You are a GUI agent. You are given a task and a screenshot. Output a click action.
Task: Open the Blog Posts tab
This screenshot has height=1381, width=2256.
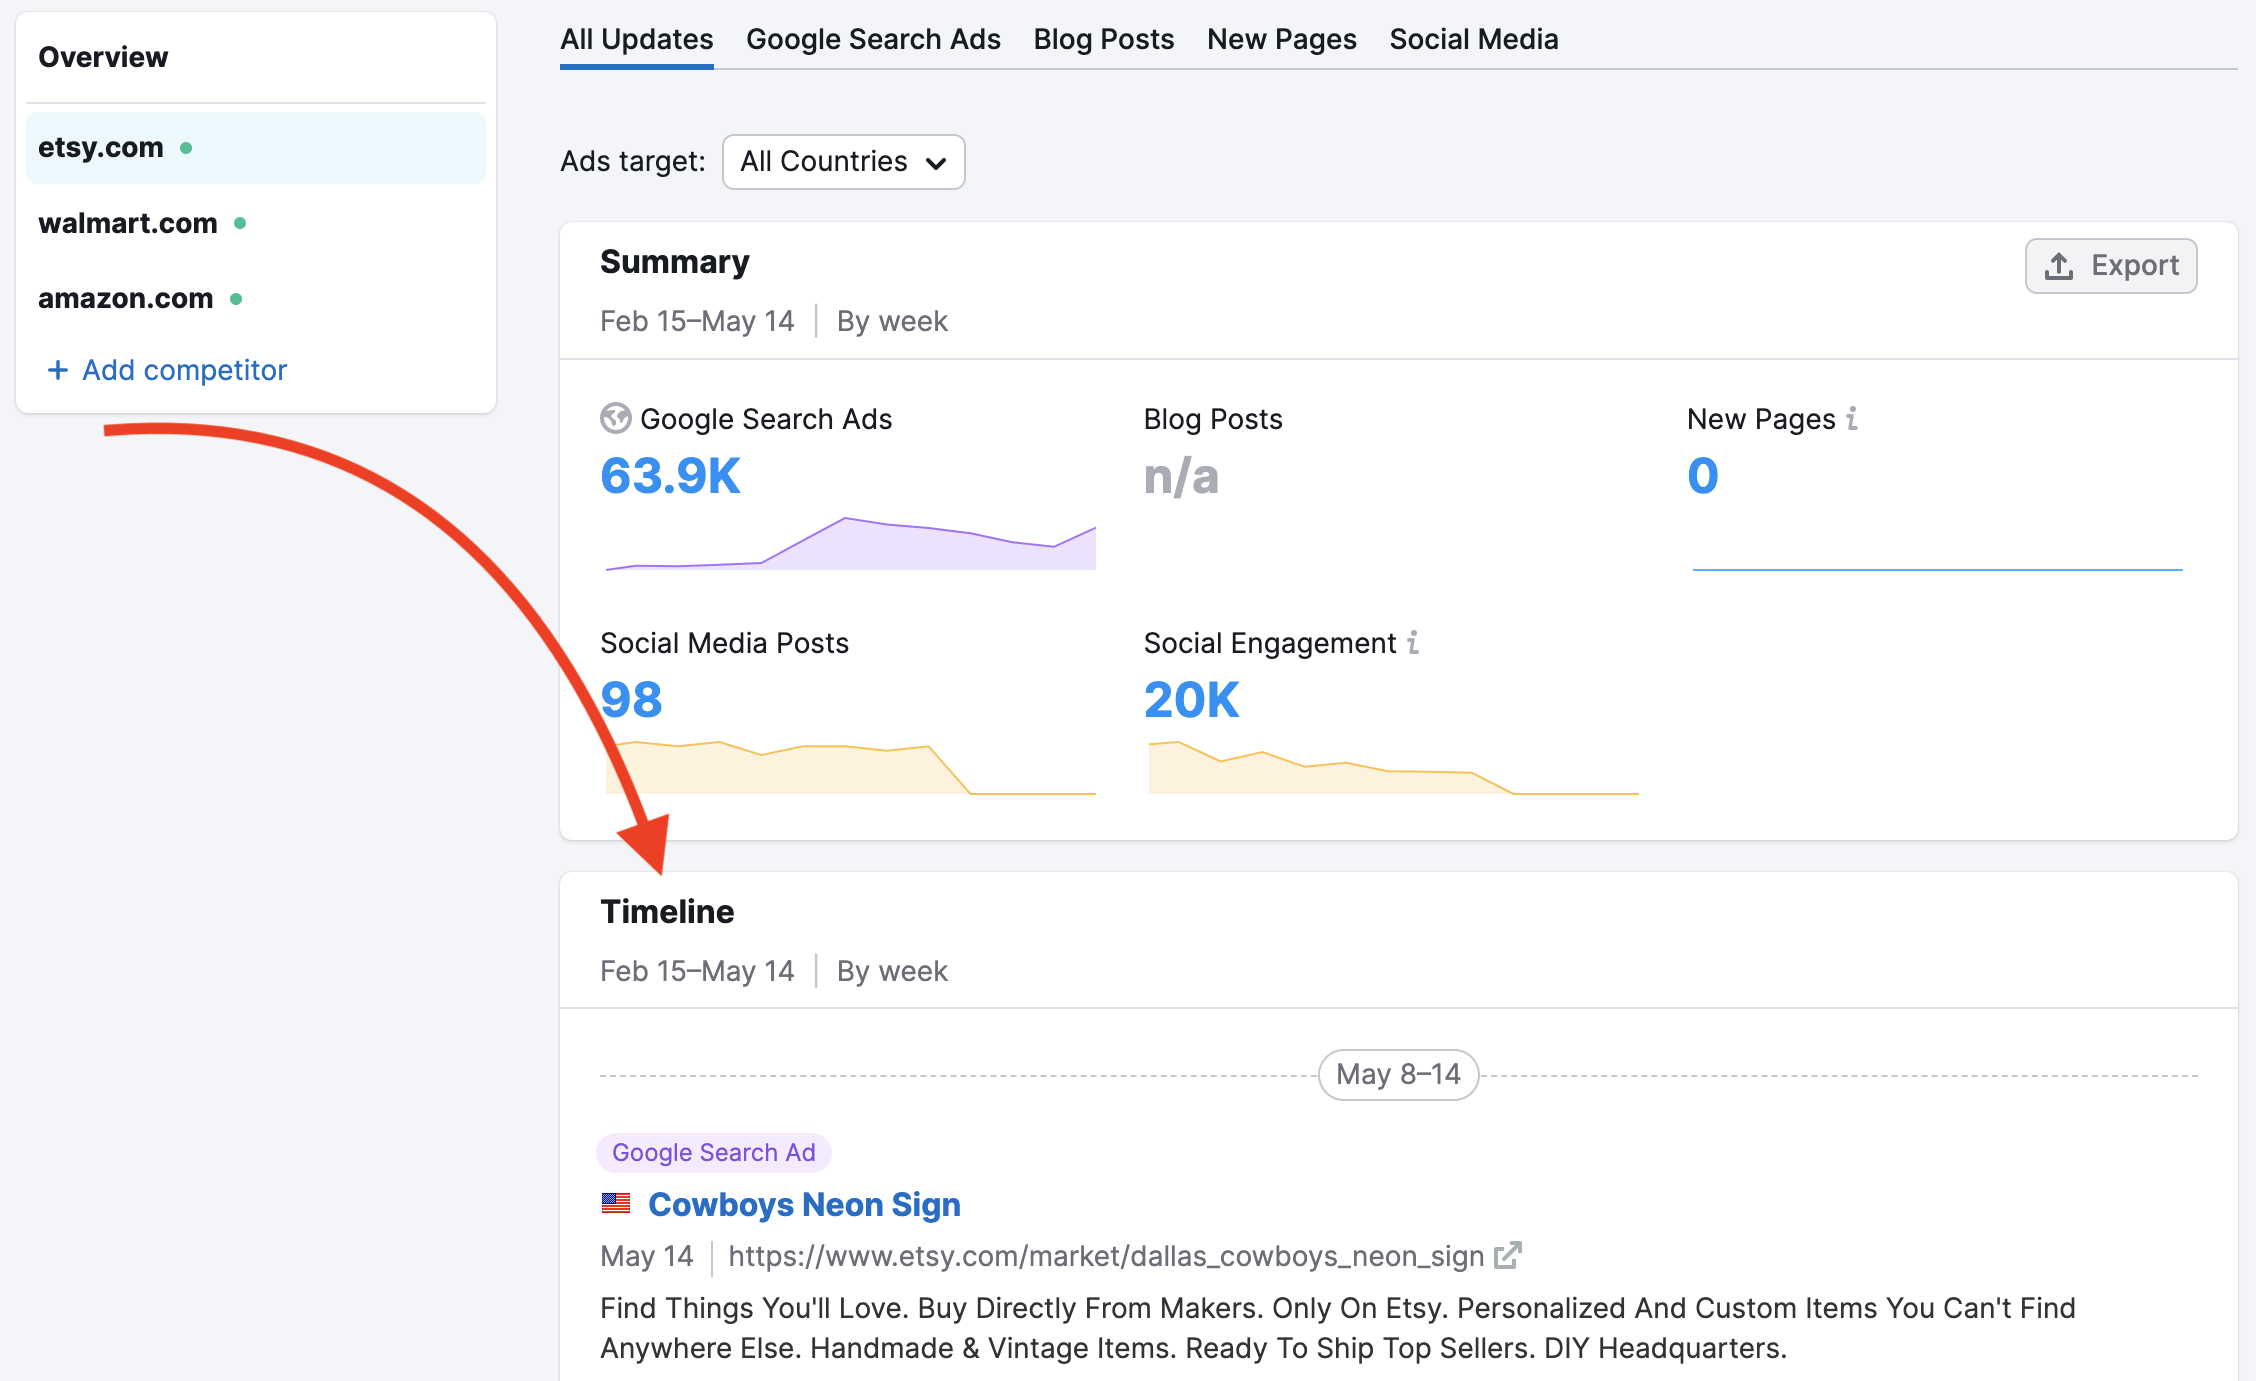coord(1103,39)
